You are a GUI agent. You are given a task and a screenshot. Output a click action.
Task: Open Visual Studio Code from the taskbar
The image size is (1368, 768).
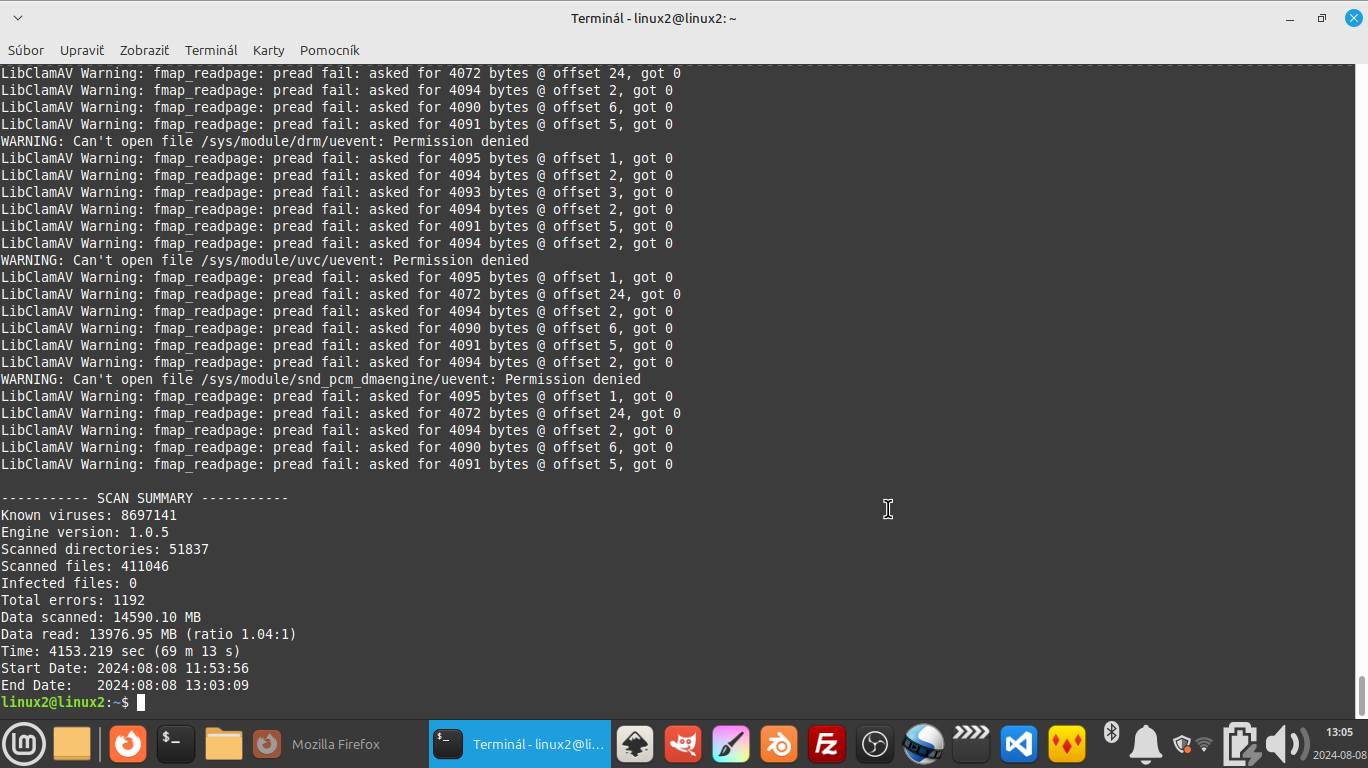1019,744
